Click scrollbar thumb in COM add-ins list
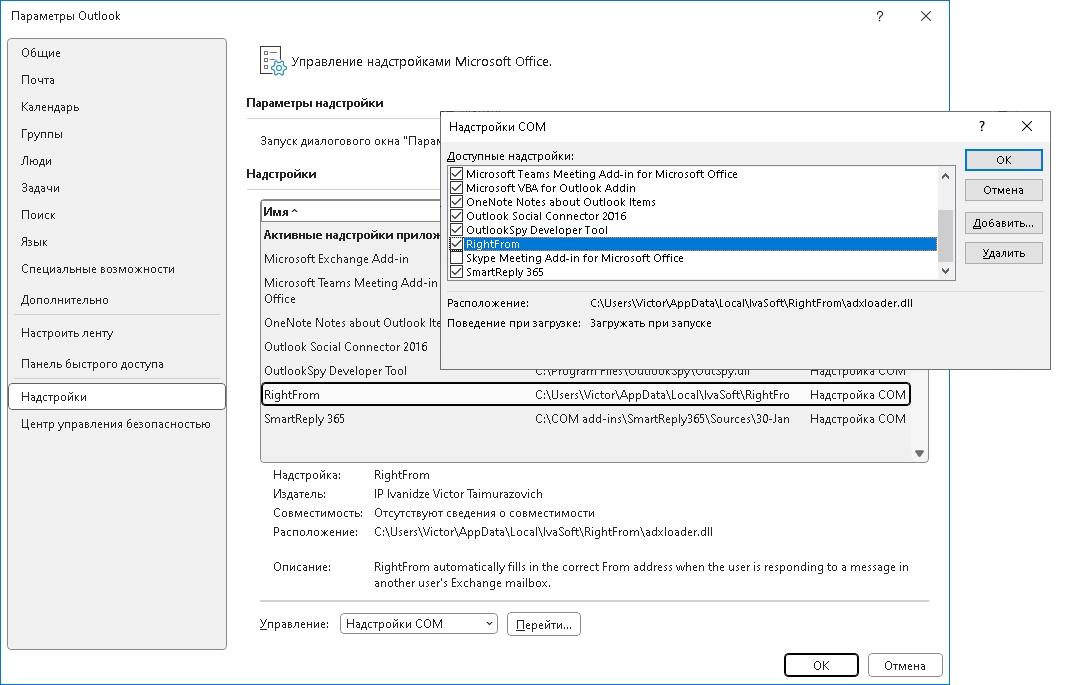 [945, 236]
